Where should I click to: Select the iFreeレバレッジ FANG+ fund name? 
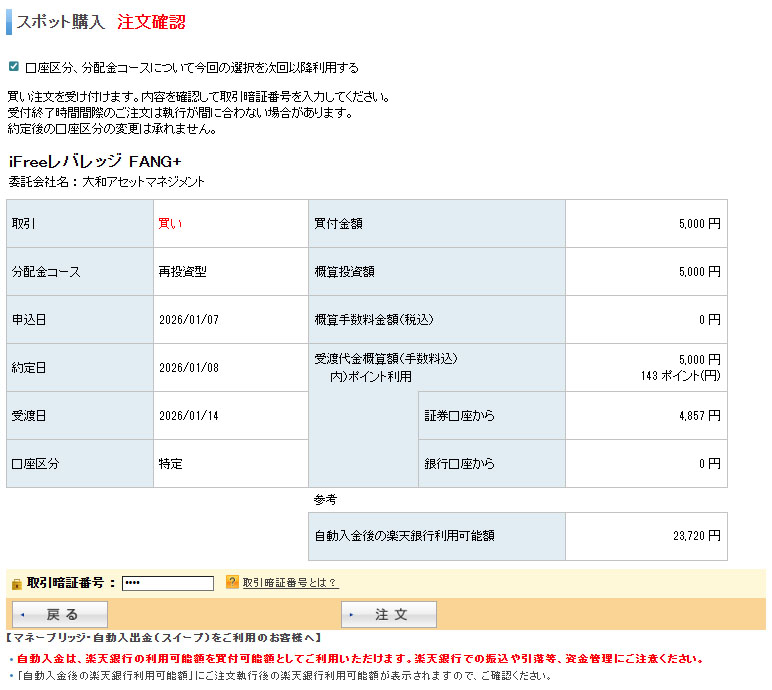(x=94, y=161)
